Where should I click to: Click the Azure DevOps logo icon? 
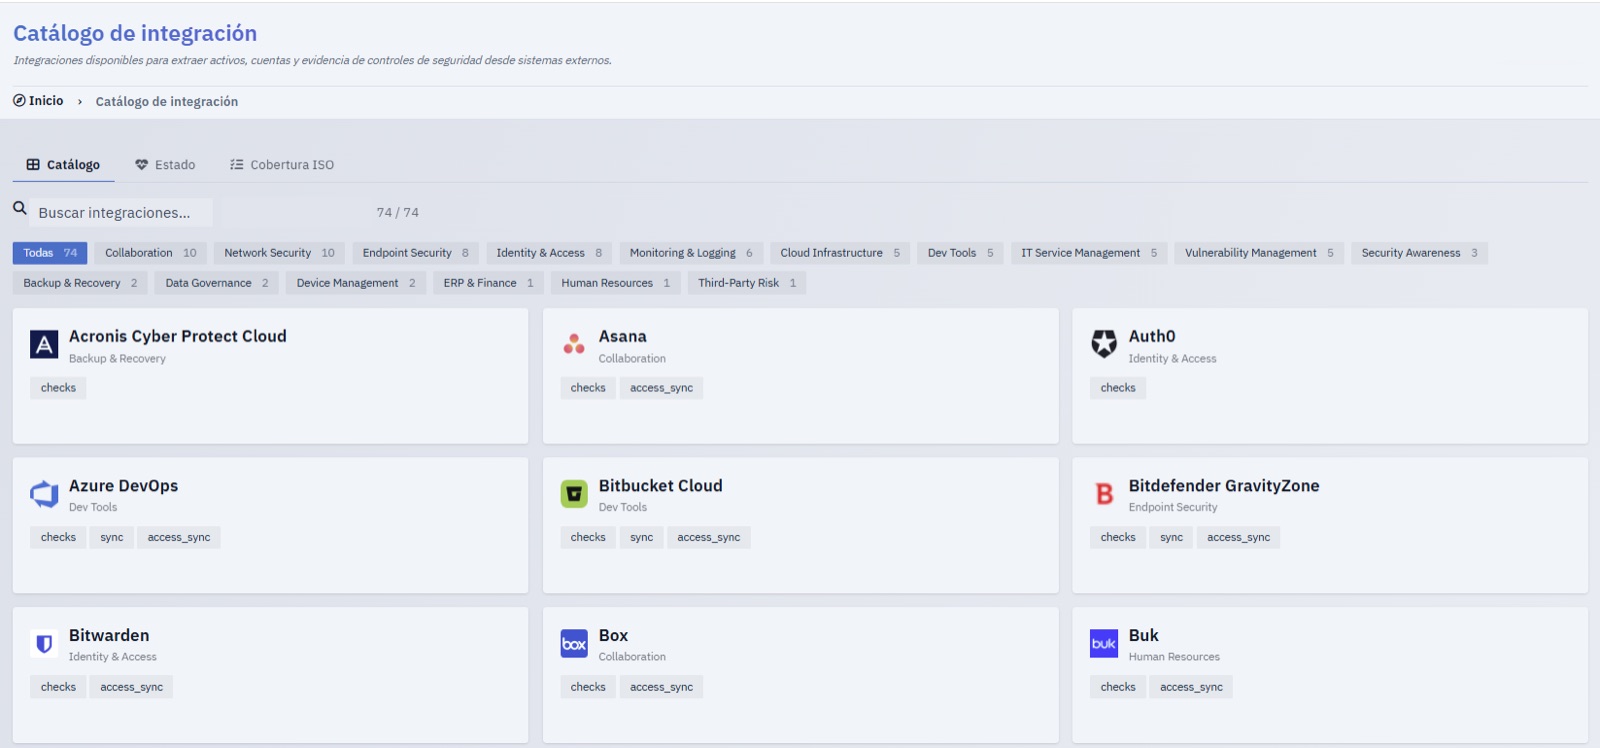pyautogui.click(x=44, y=494)
